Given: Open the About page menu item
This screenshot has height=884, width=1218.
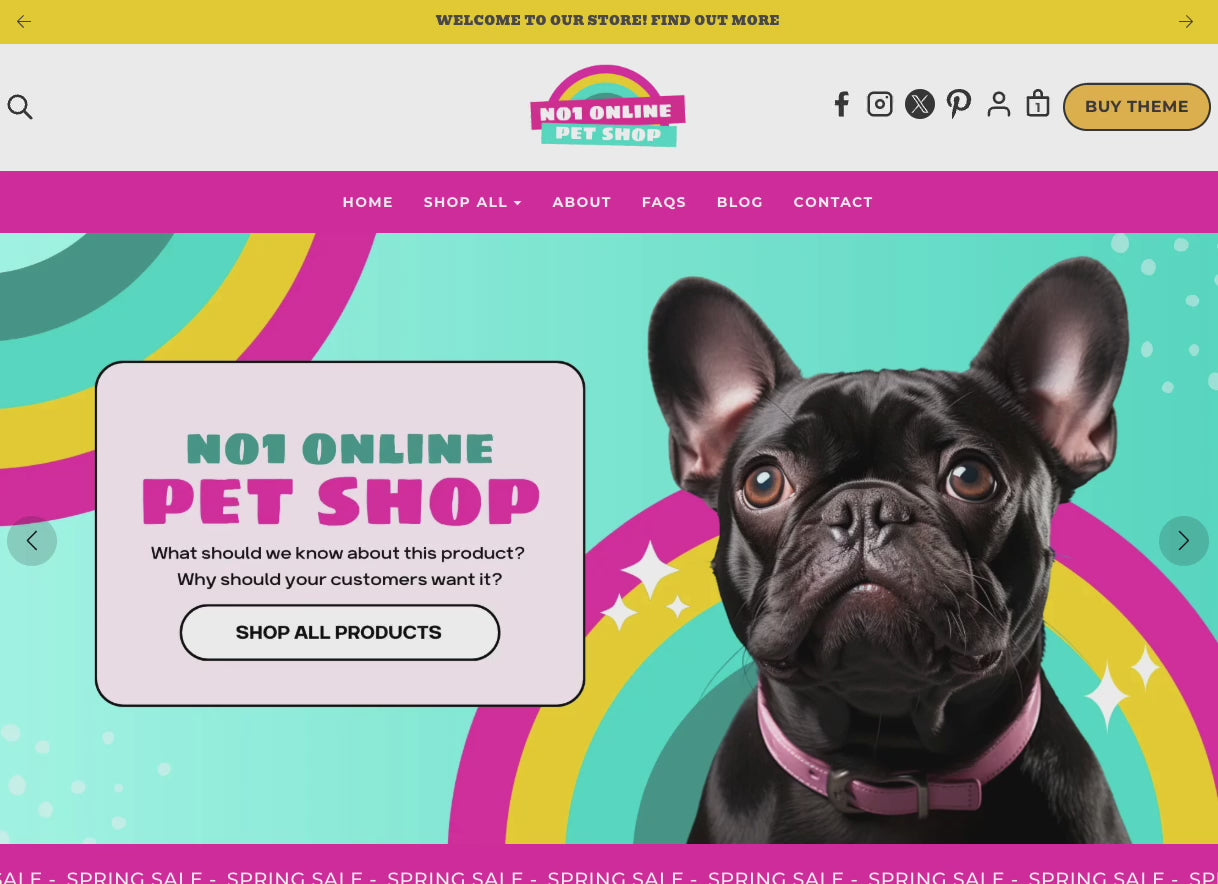Looking at the screenshot, I should coord(582,202).
